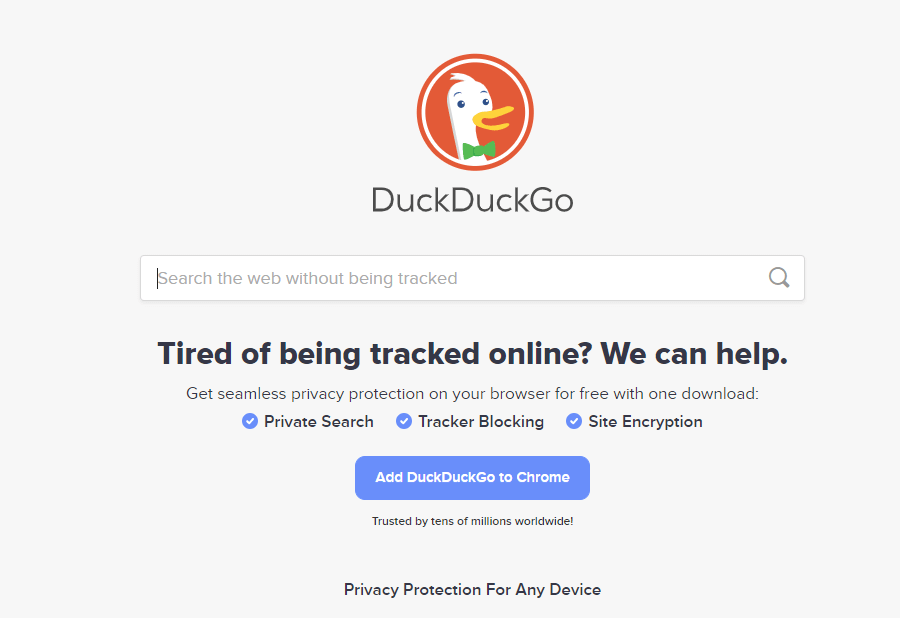
Task: Select the 'Tracker Blocking' label text
Action: coord(481,422)
